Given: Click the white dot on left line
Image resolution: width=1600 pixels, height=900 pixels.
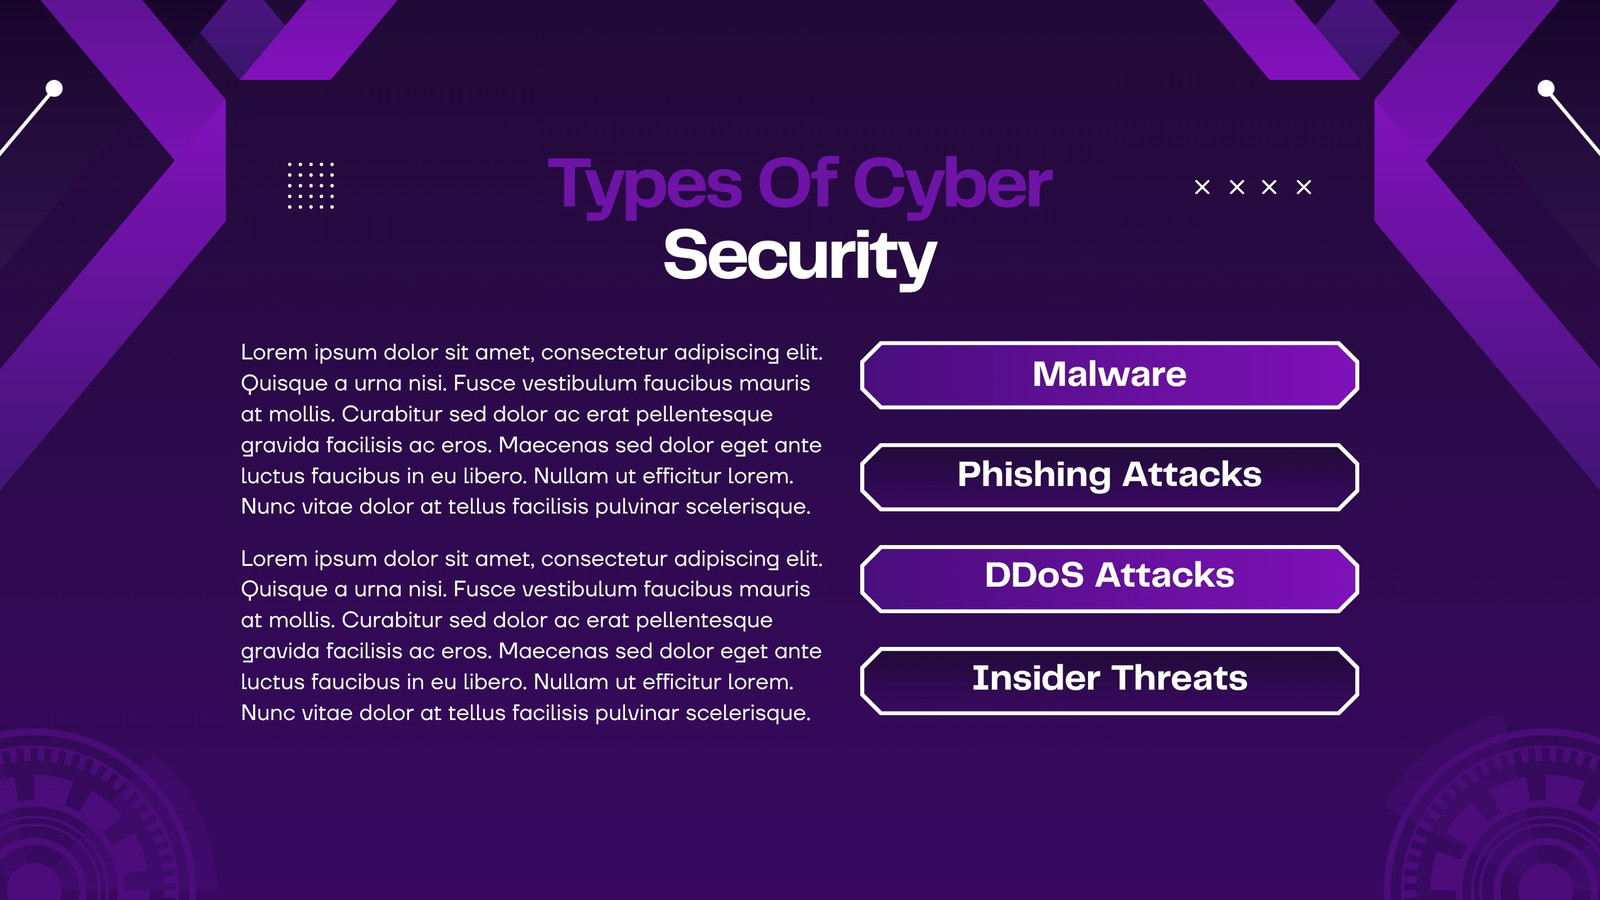Looking at the screenshot, I should coord(54,88).
